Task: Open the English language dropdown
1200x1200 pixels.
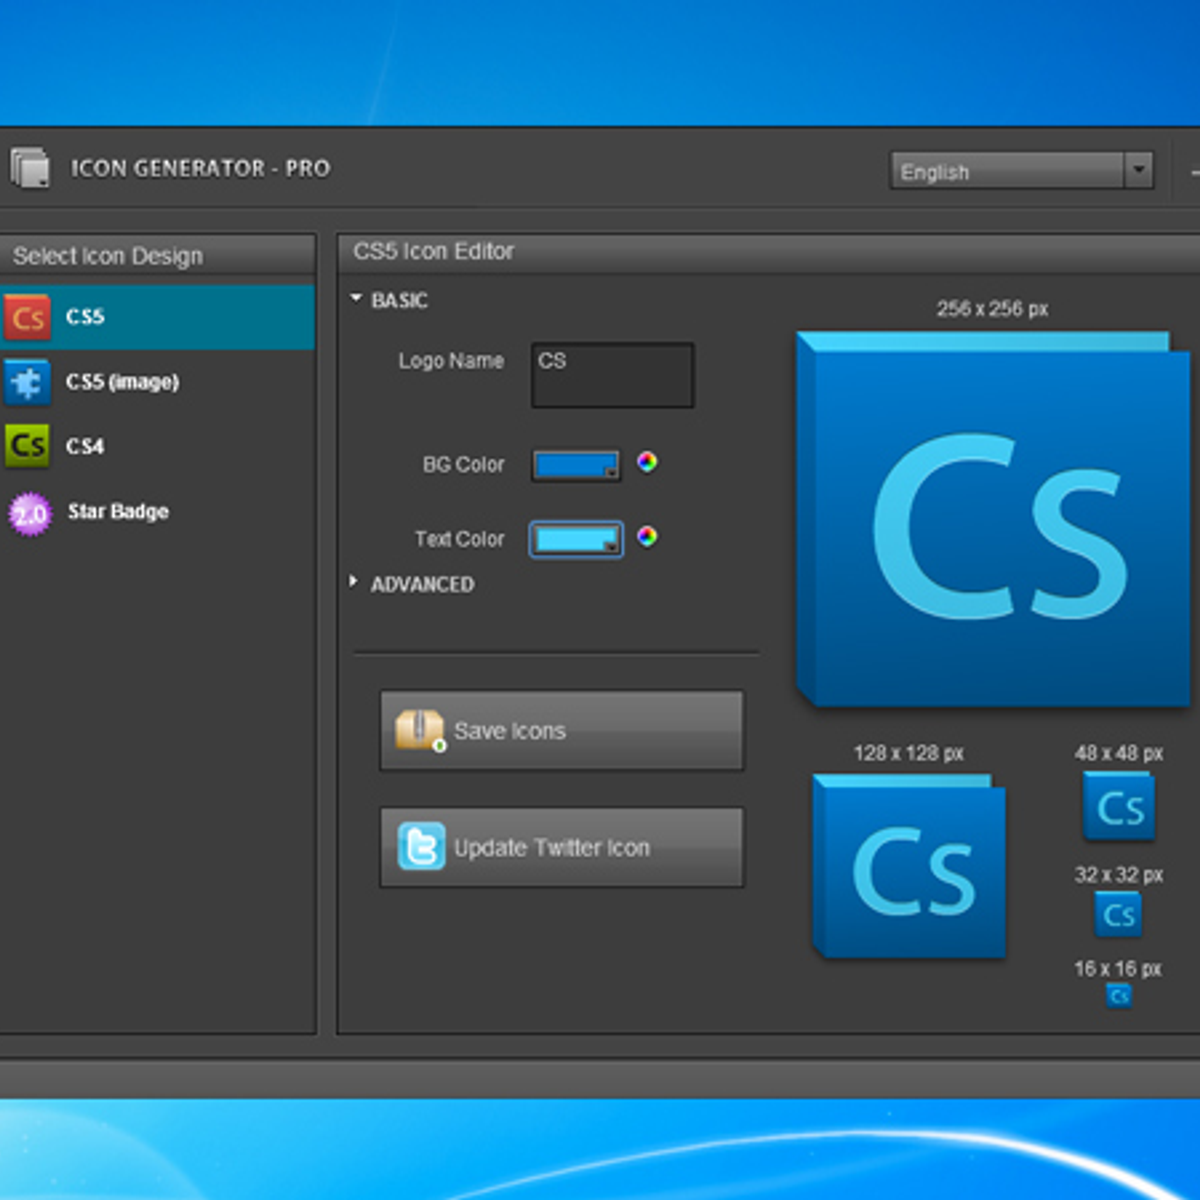Action: (1021, 171)
